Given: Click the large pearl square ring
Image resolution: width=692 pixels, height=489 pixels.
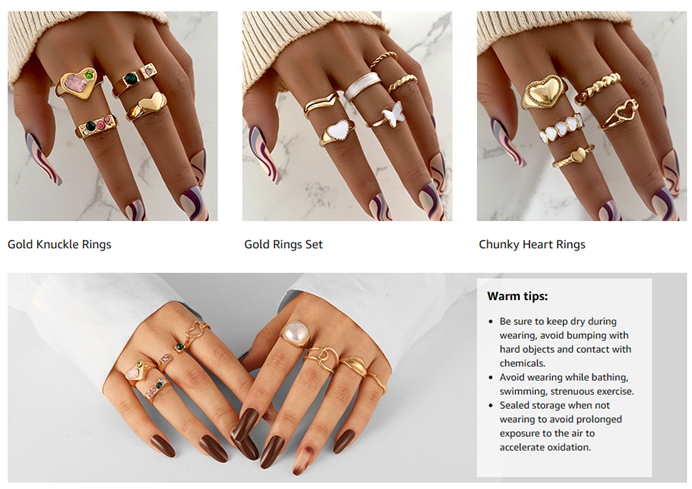Looking at the screenshot, I should coord(295,334).
